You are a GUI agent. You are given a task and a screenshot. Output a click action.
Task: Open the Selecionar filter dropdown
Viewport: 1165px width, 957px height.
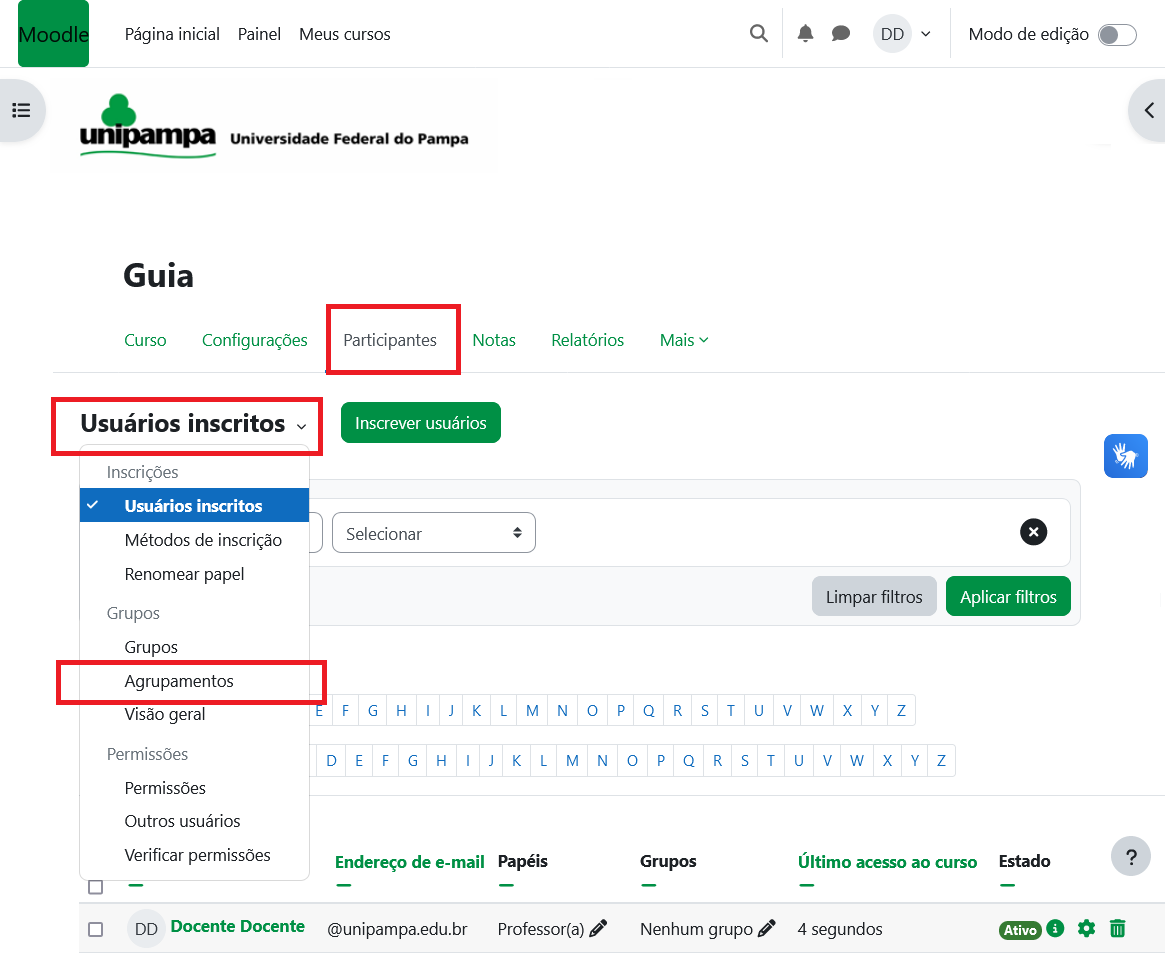click(434, 533)
